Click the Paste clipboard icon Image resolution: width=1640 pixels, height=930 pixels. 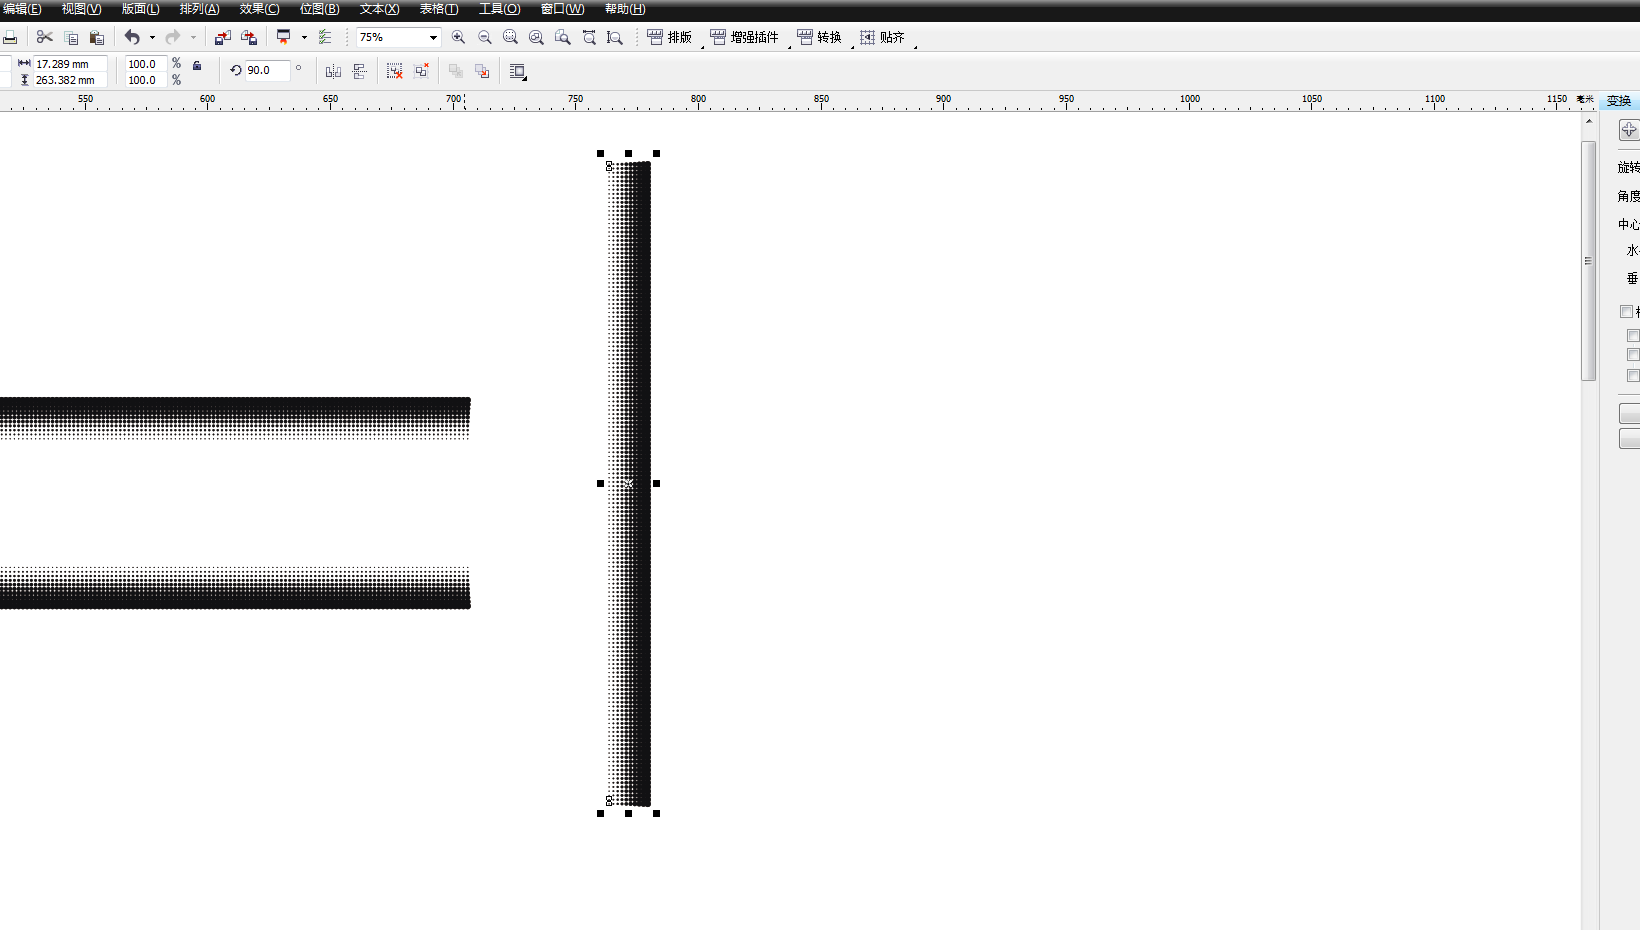(x=97, y=37)
